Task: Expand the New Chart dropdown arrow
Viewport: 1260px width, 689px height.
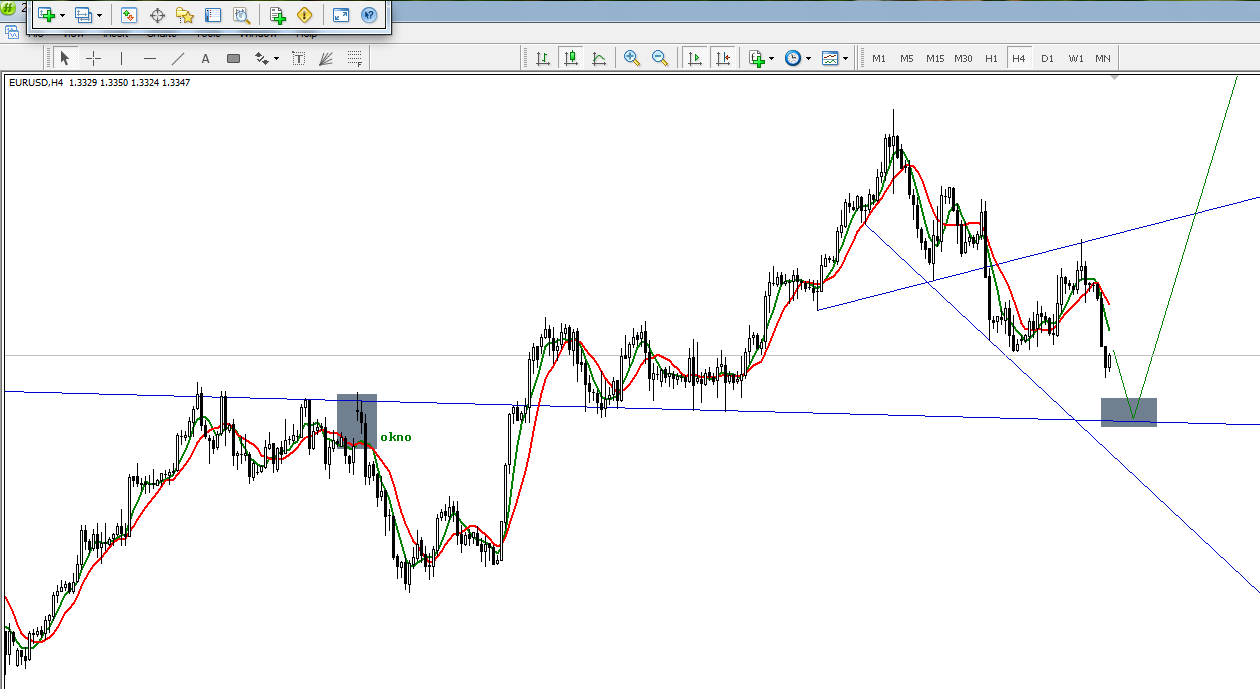Action: 62,16
